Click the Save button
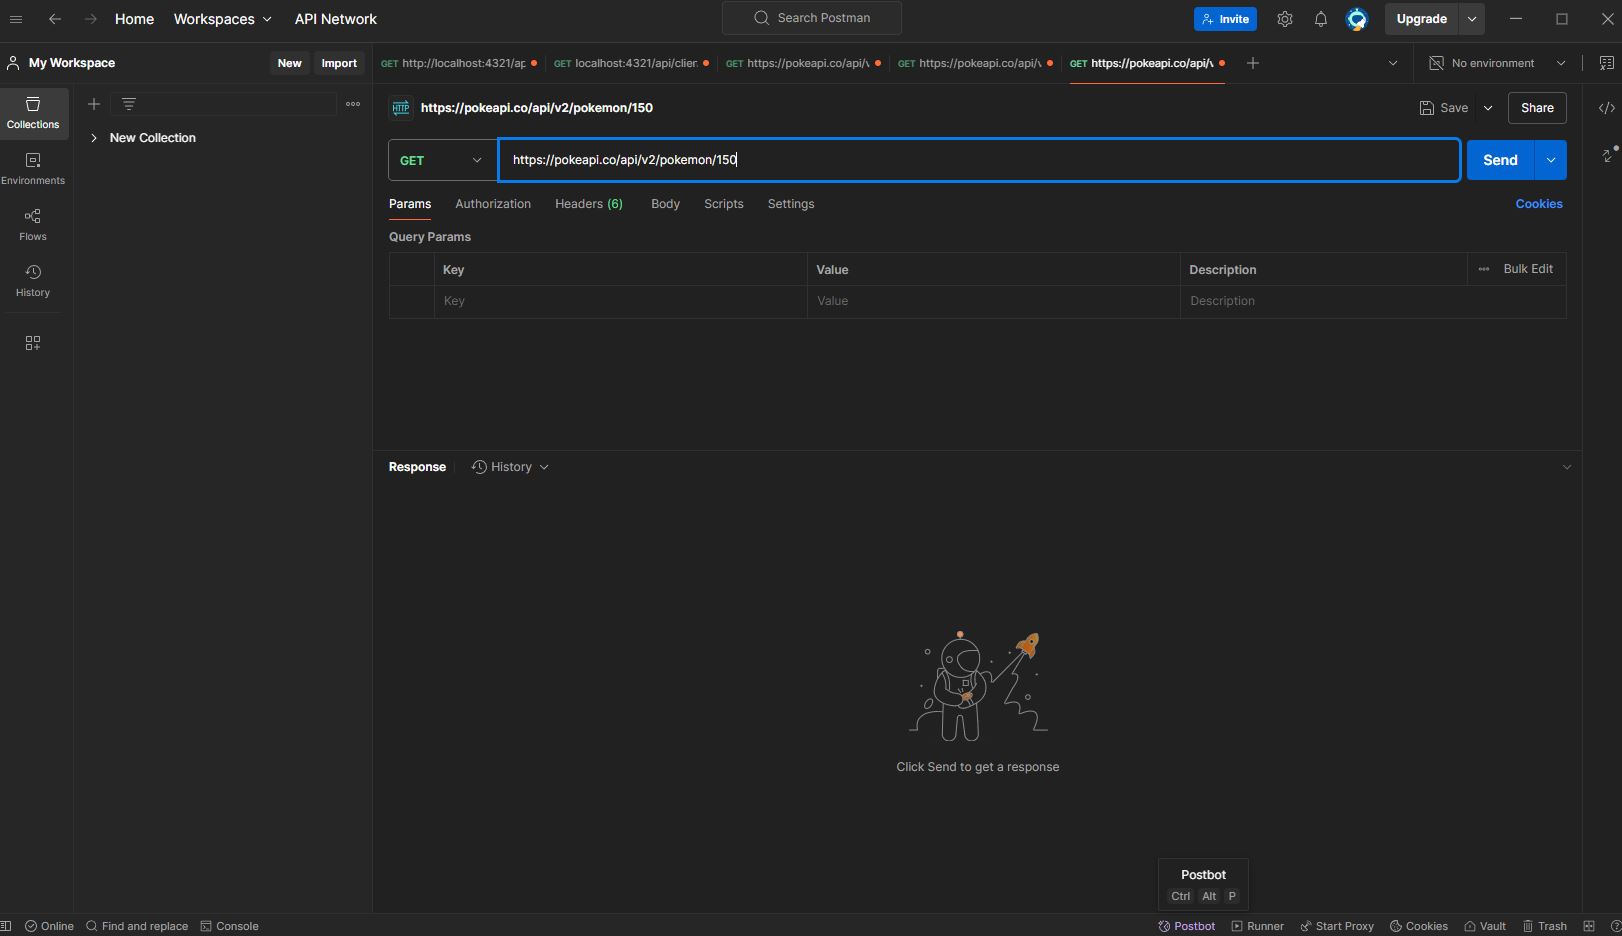The height and width of the screenshot is (936, 1622). (1444, 108)
